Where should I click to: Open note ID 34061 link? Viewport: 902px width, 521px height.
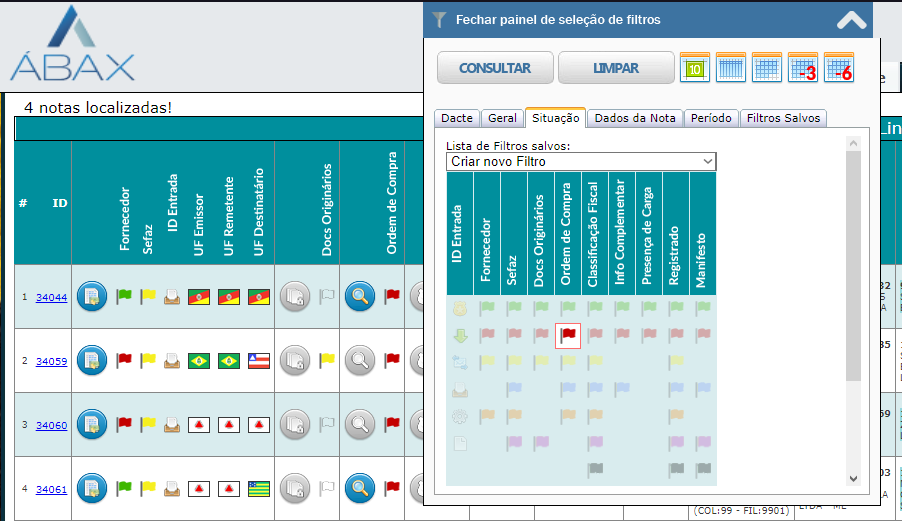click(x=51, y=489)
